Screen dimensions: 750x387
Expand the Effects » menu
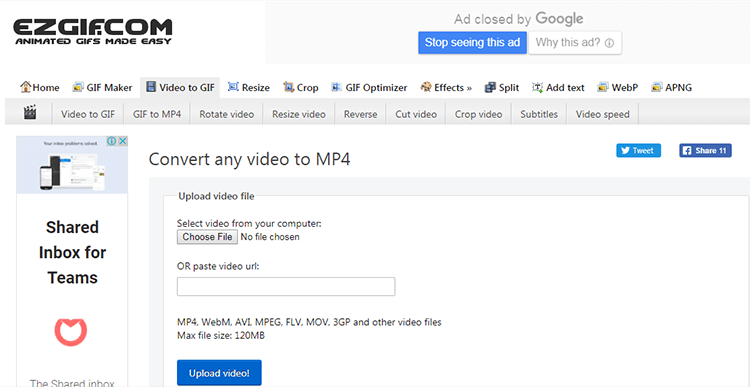[446, 88]
